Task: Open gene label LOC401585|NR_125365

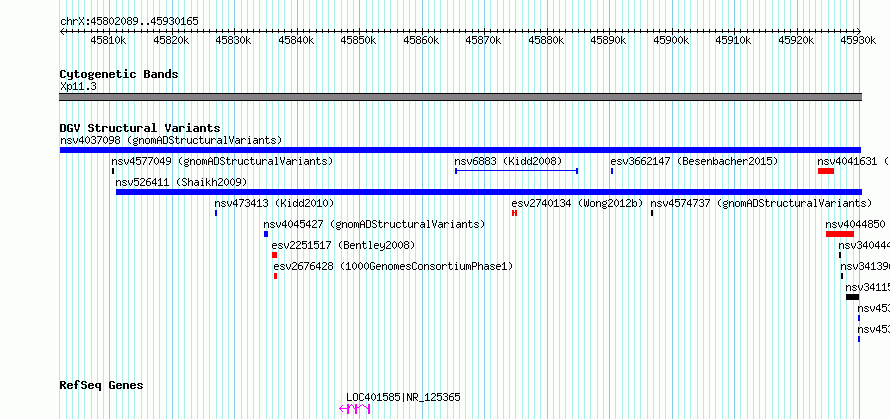Action: point(404,397)
